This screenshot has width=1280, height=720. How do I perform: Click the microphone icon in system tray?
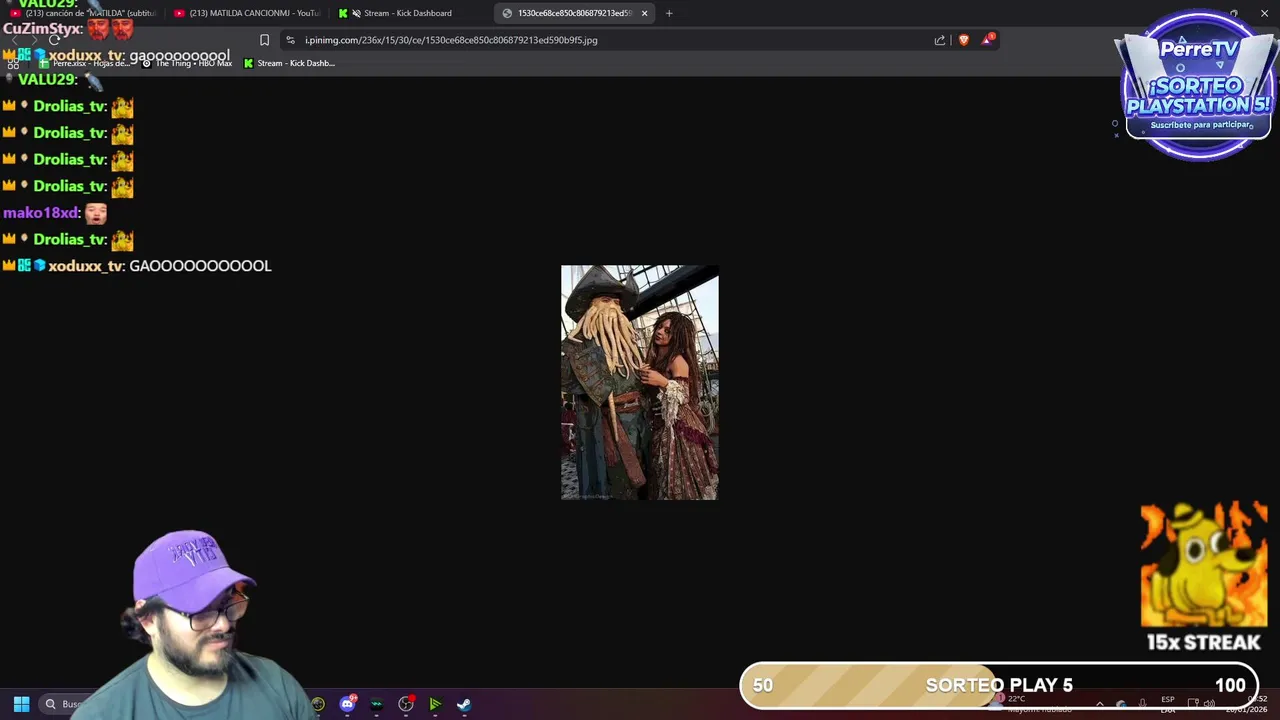click(1143, 704)
